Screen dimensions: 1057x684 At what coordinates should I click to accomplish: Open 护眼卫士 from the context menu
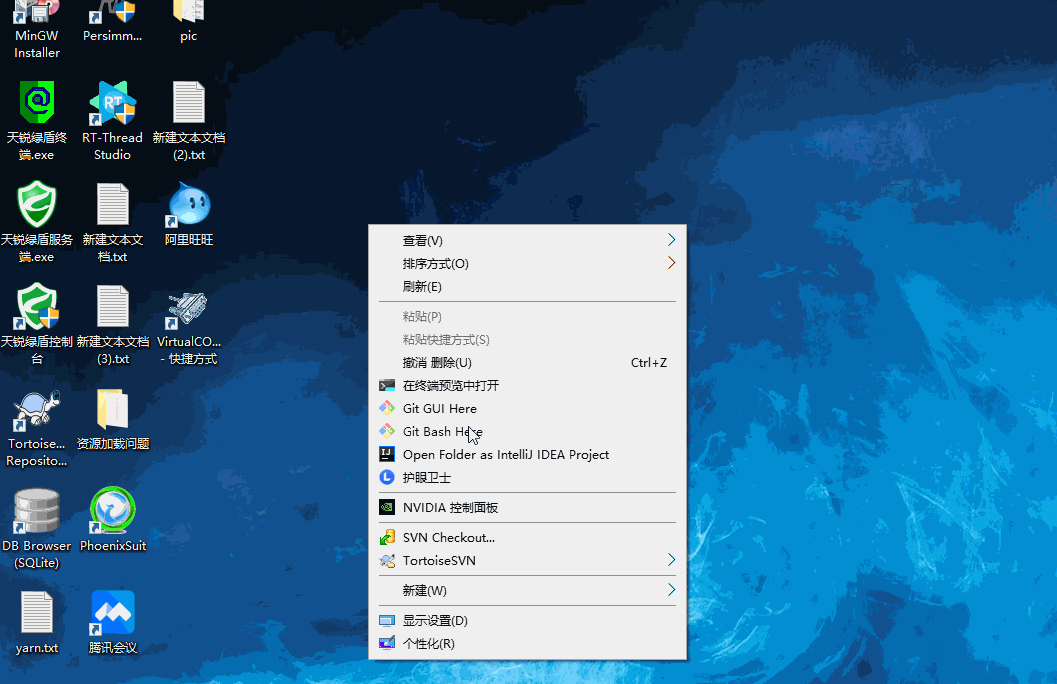(x=527, y=477)
